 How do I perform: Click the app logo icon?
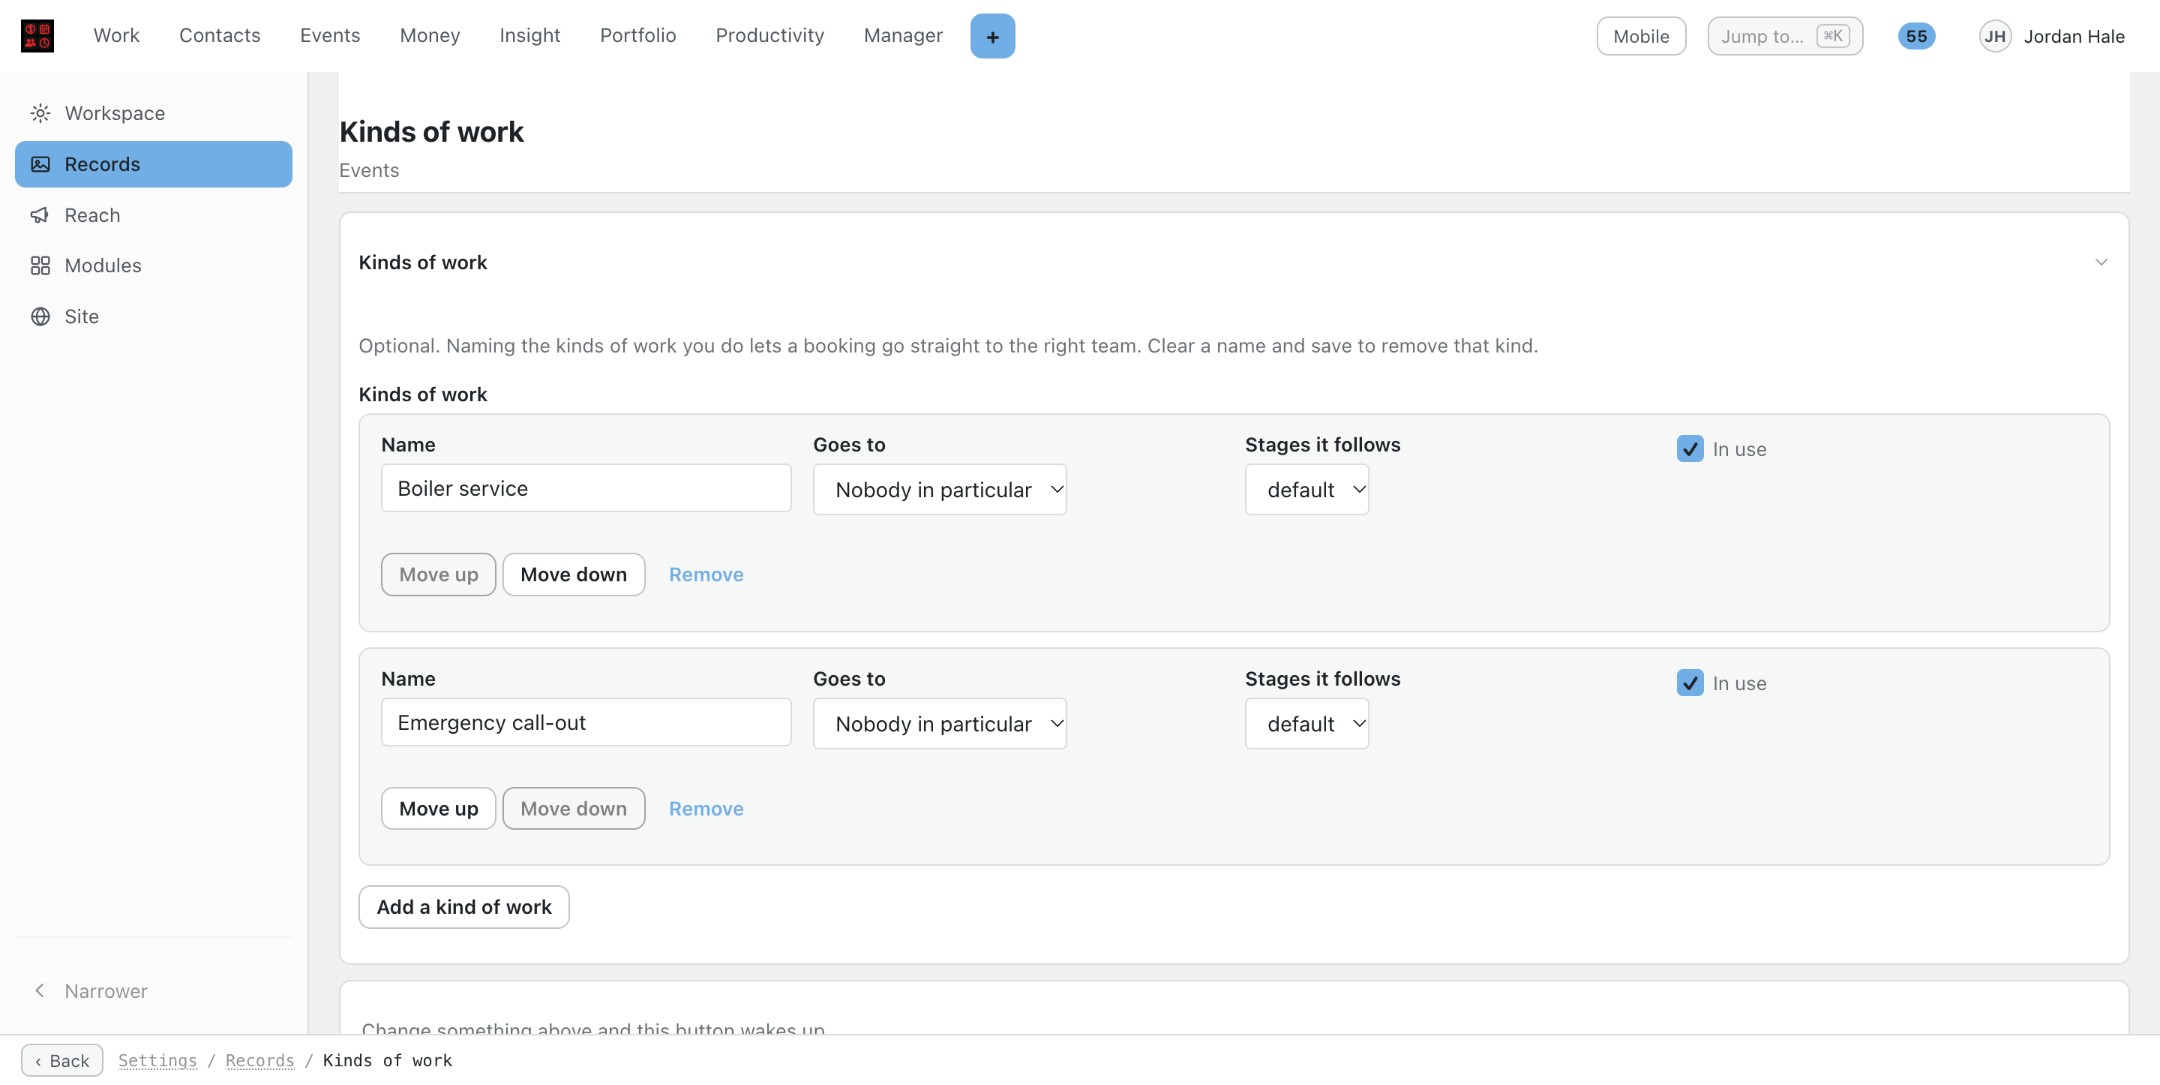point(37,36)
